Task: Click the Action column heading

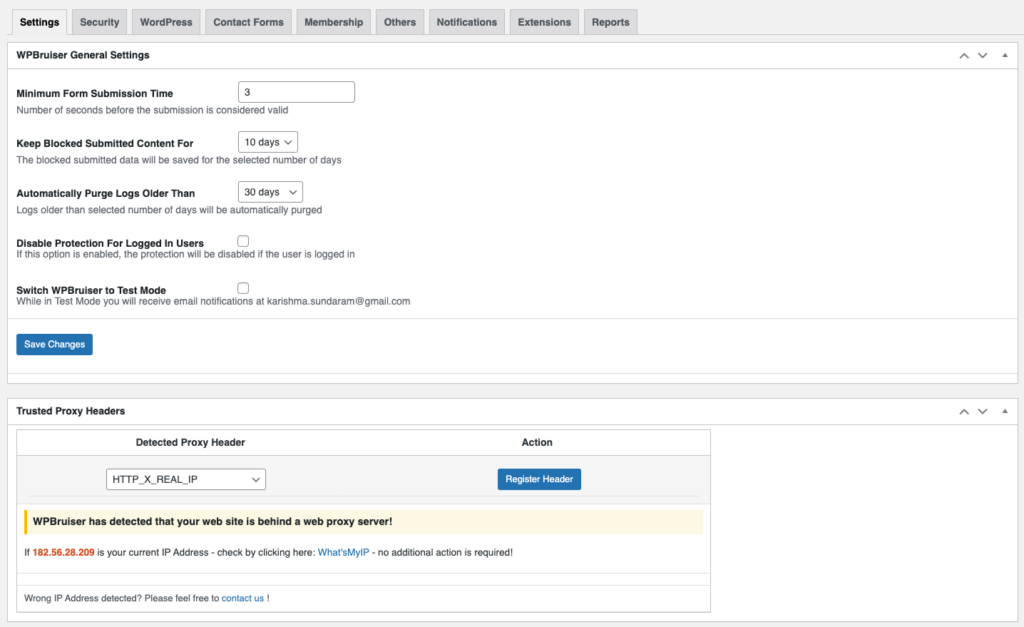Action: [537, 442]
